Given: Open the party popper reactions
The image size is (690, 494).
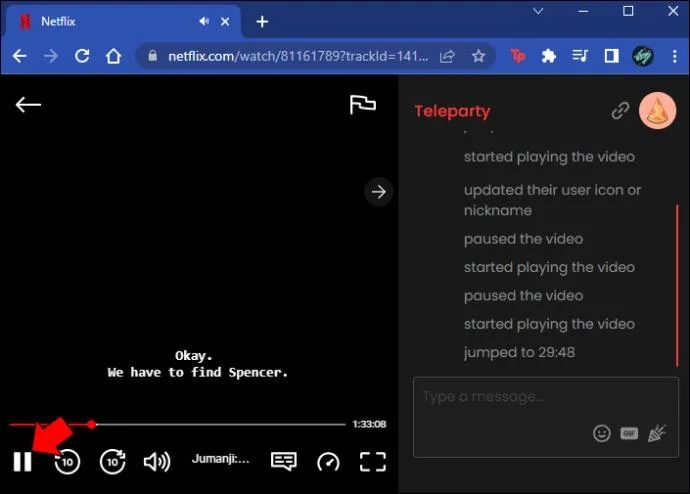Looking at the screenshot, I should tap(657, 433).
